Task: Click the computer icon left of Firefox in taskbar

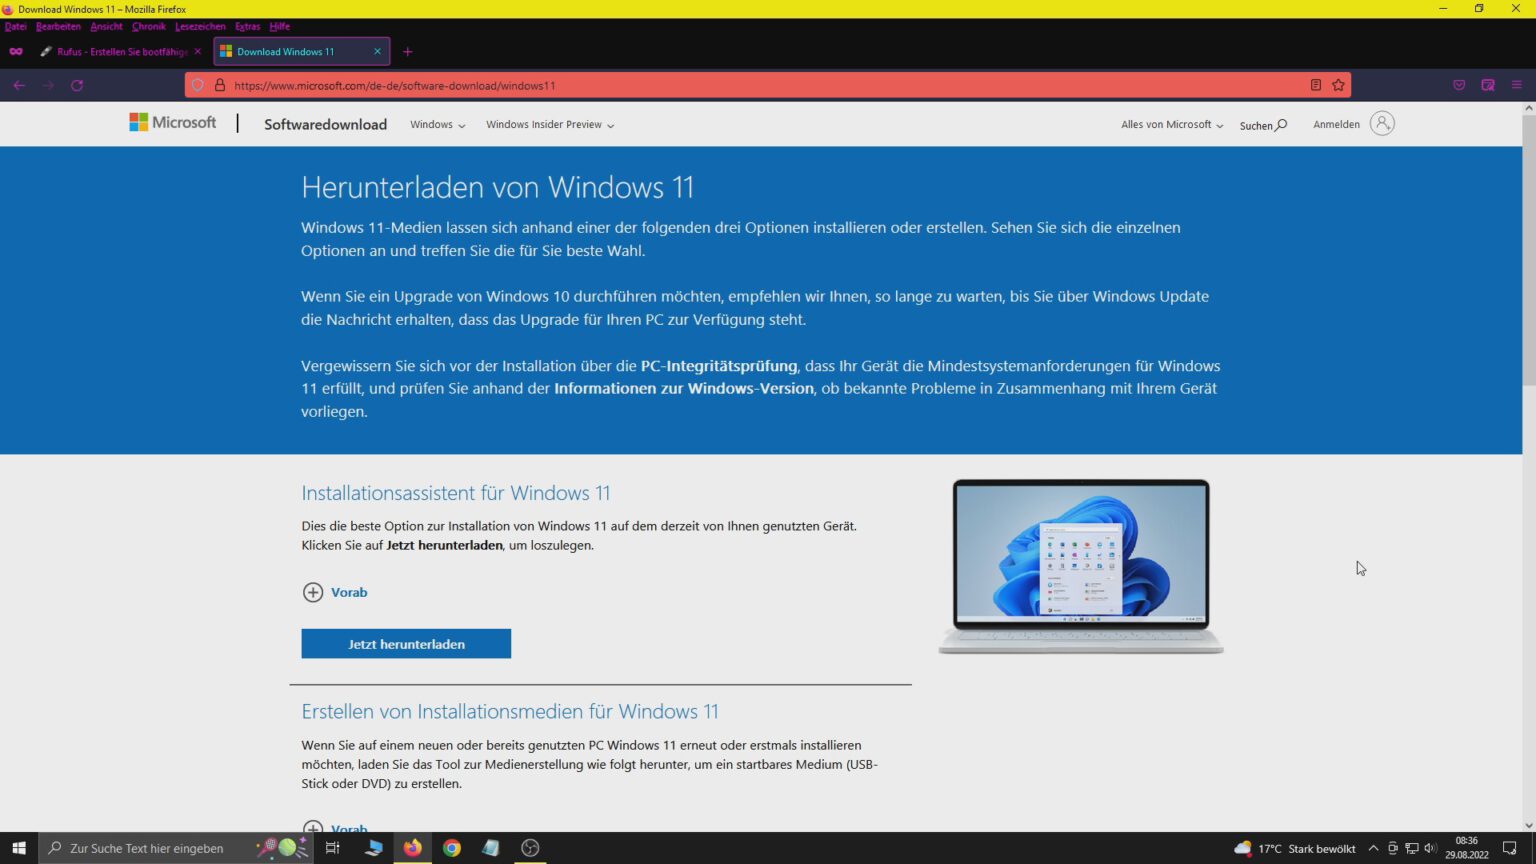Action: pyautogui.click(x=374, y=848)
